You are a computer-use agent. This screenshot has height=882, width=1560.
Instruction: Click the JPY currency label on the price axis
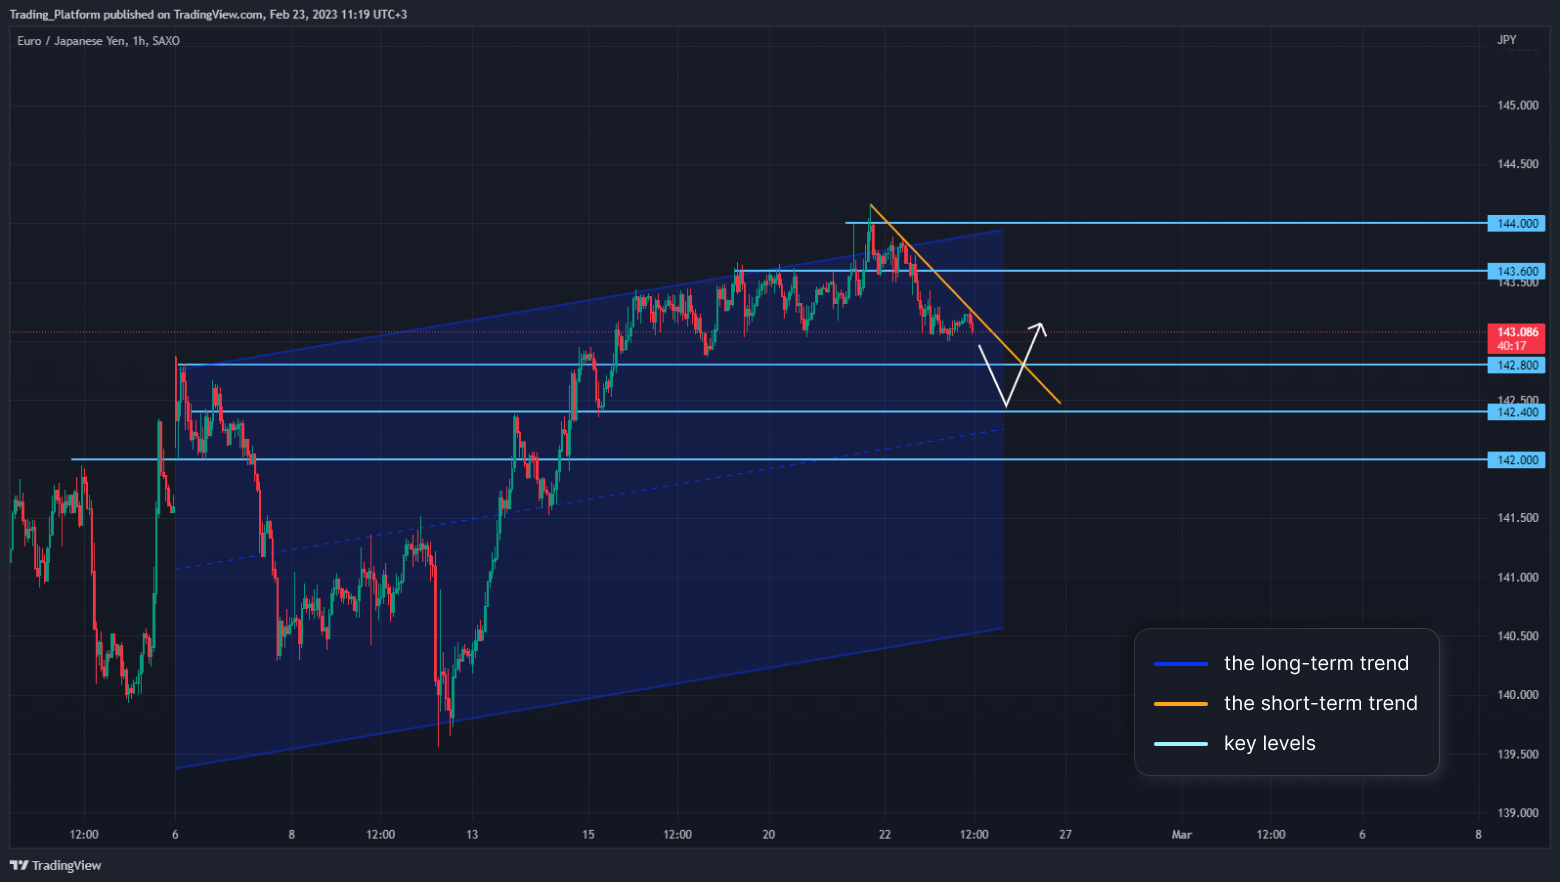[x=1506, y=40]
